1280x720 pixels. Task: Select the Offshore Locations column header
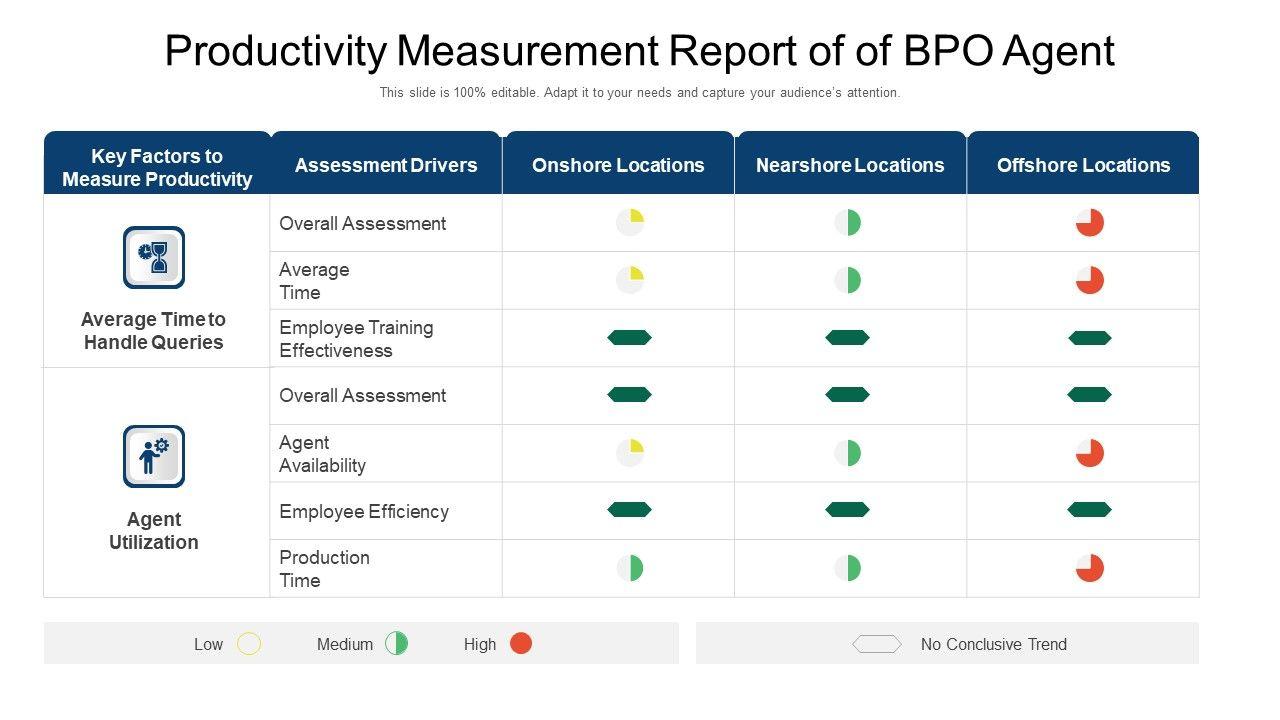coord(1083,165)
